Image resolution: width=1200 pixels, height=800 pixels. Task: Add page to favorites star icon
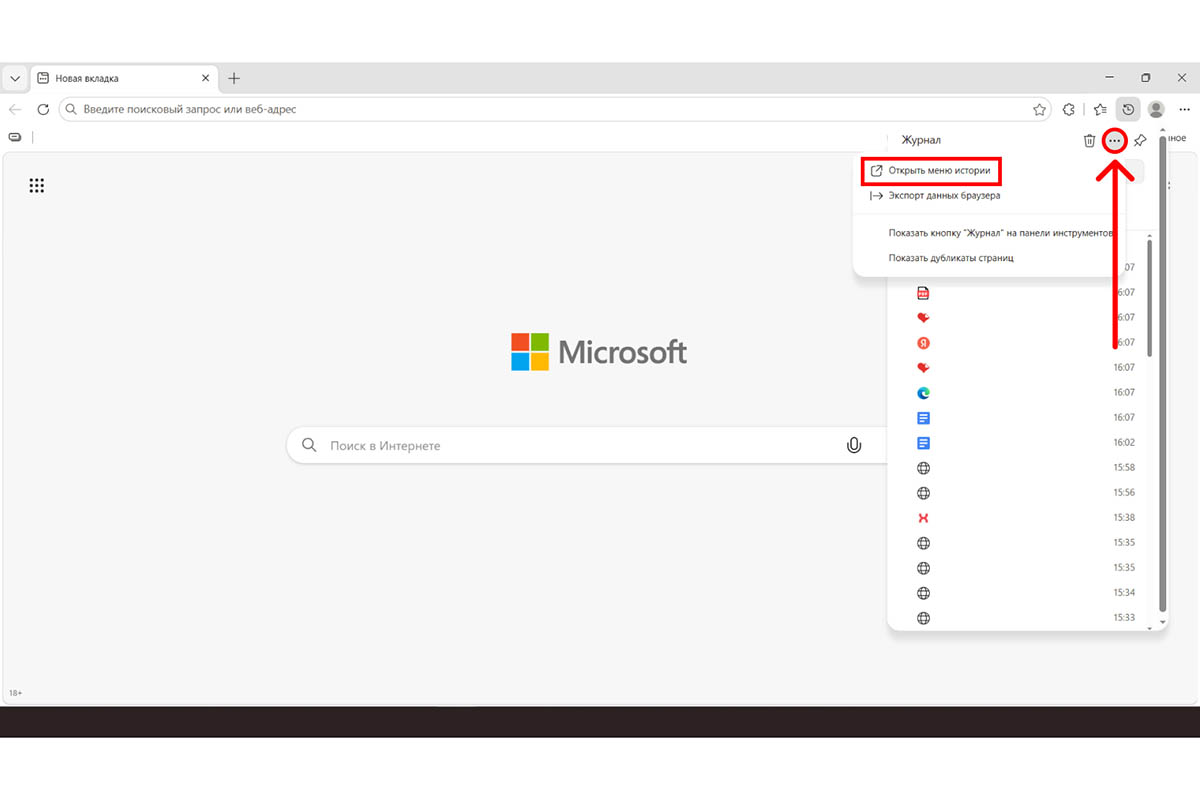click(x=1039, y=109)
